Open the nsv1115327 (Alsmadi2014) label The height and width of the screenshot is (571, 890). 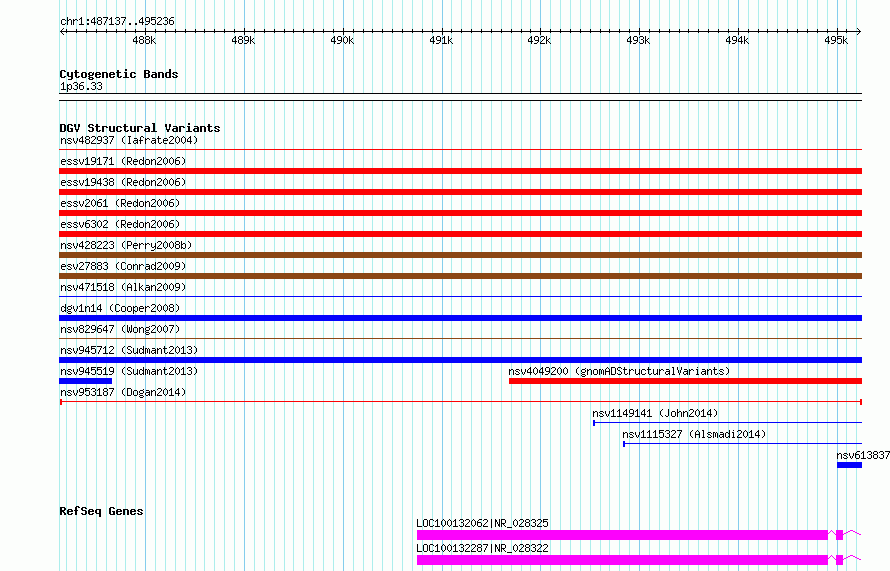pyautogui.click(x=694, y=434)
